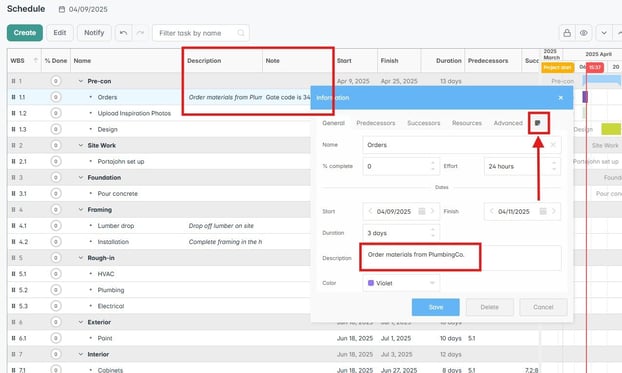Open calendar picker in Finish date field
The width and height of the screenshot is (622, 373).
pyautogui.click(x=543, y=211)
